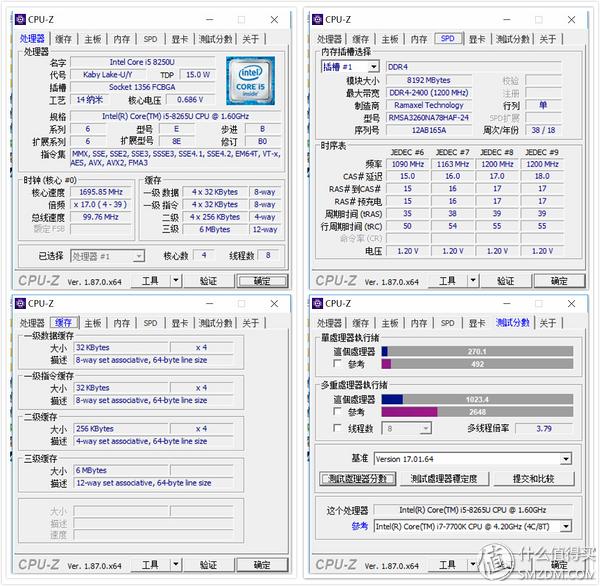600x586 pixels.
Task: Expand the 工具 arrow in processor window
Action: click(176, 281)
